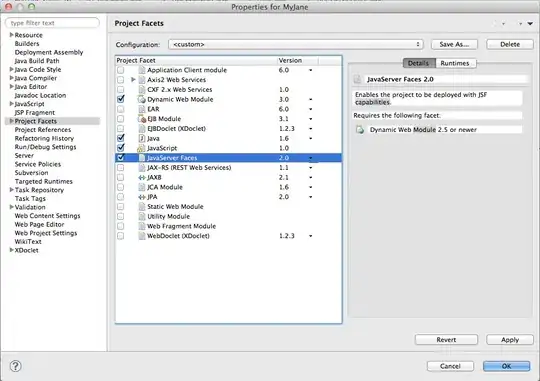The image size is (540, 381).
Task: Click the Project Facet column header
Action: pos(196,60)
